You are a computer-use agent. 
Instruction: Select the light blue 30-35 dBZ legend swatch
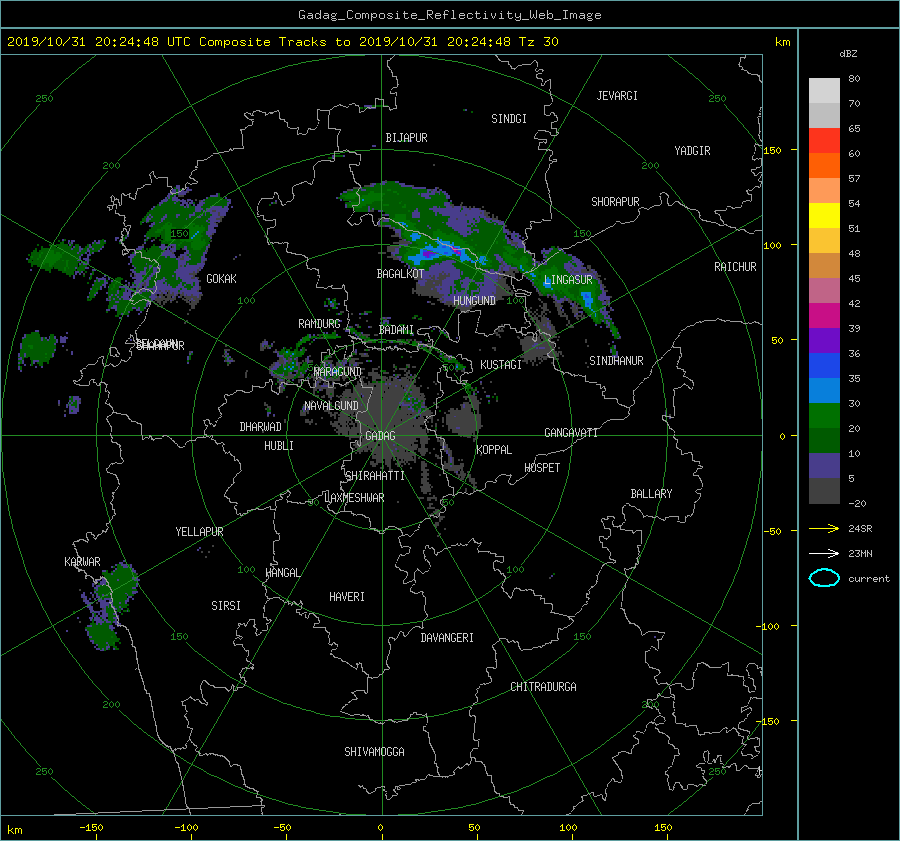click(824, 391)
